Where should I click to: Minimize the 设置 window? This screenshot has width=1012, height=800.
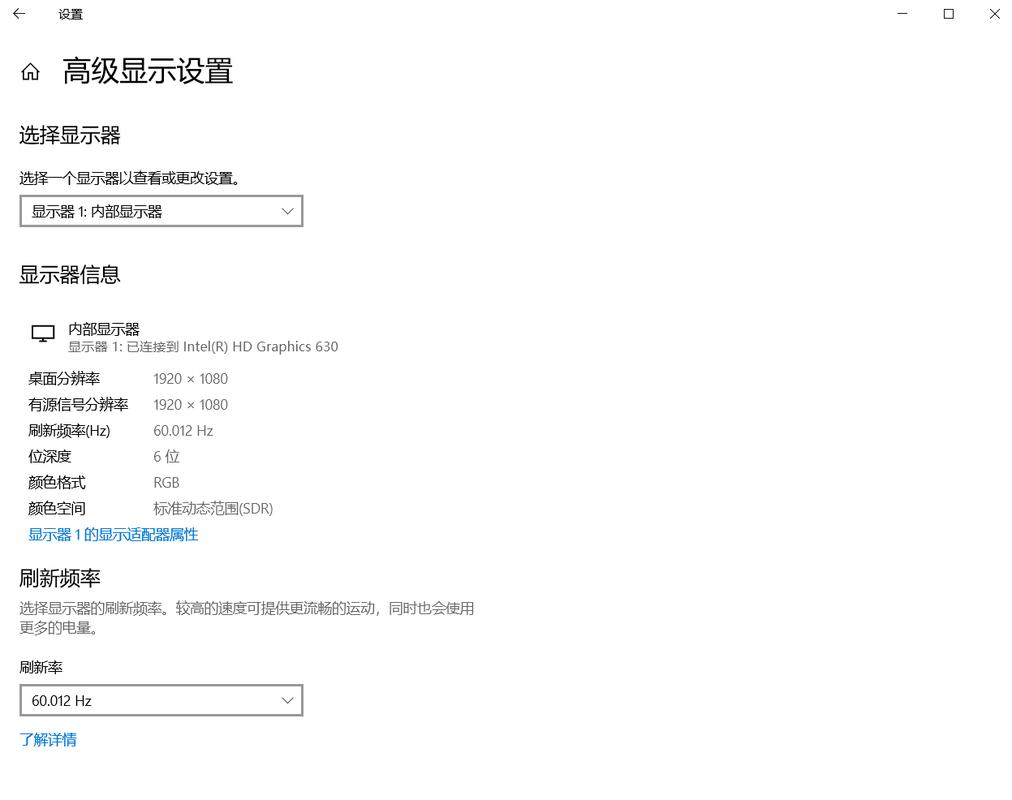902,14
